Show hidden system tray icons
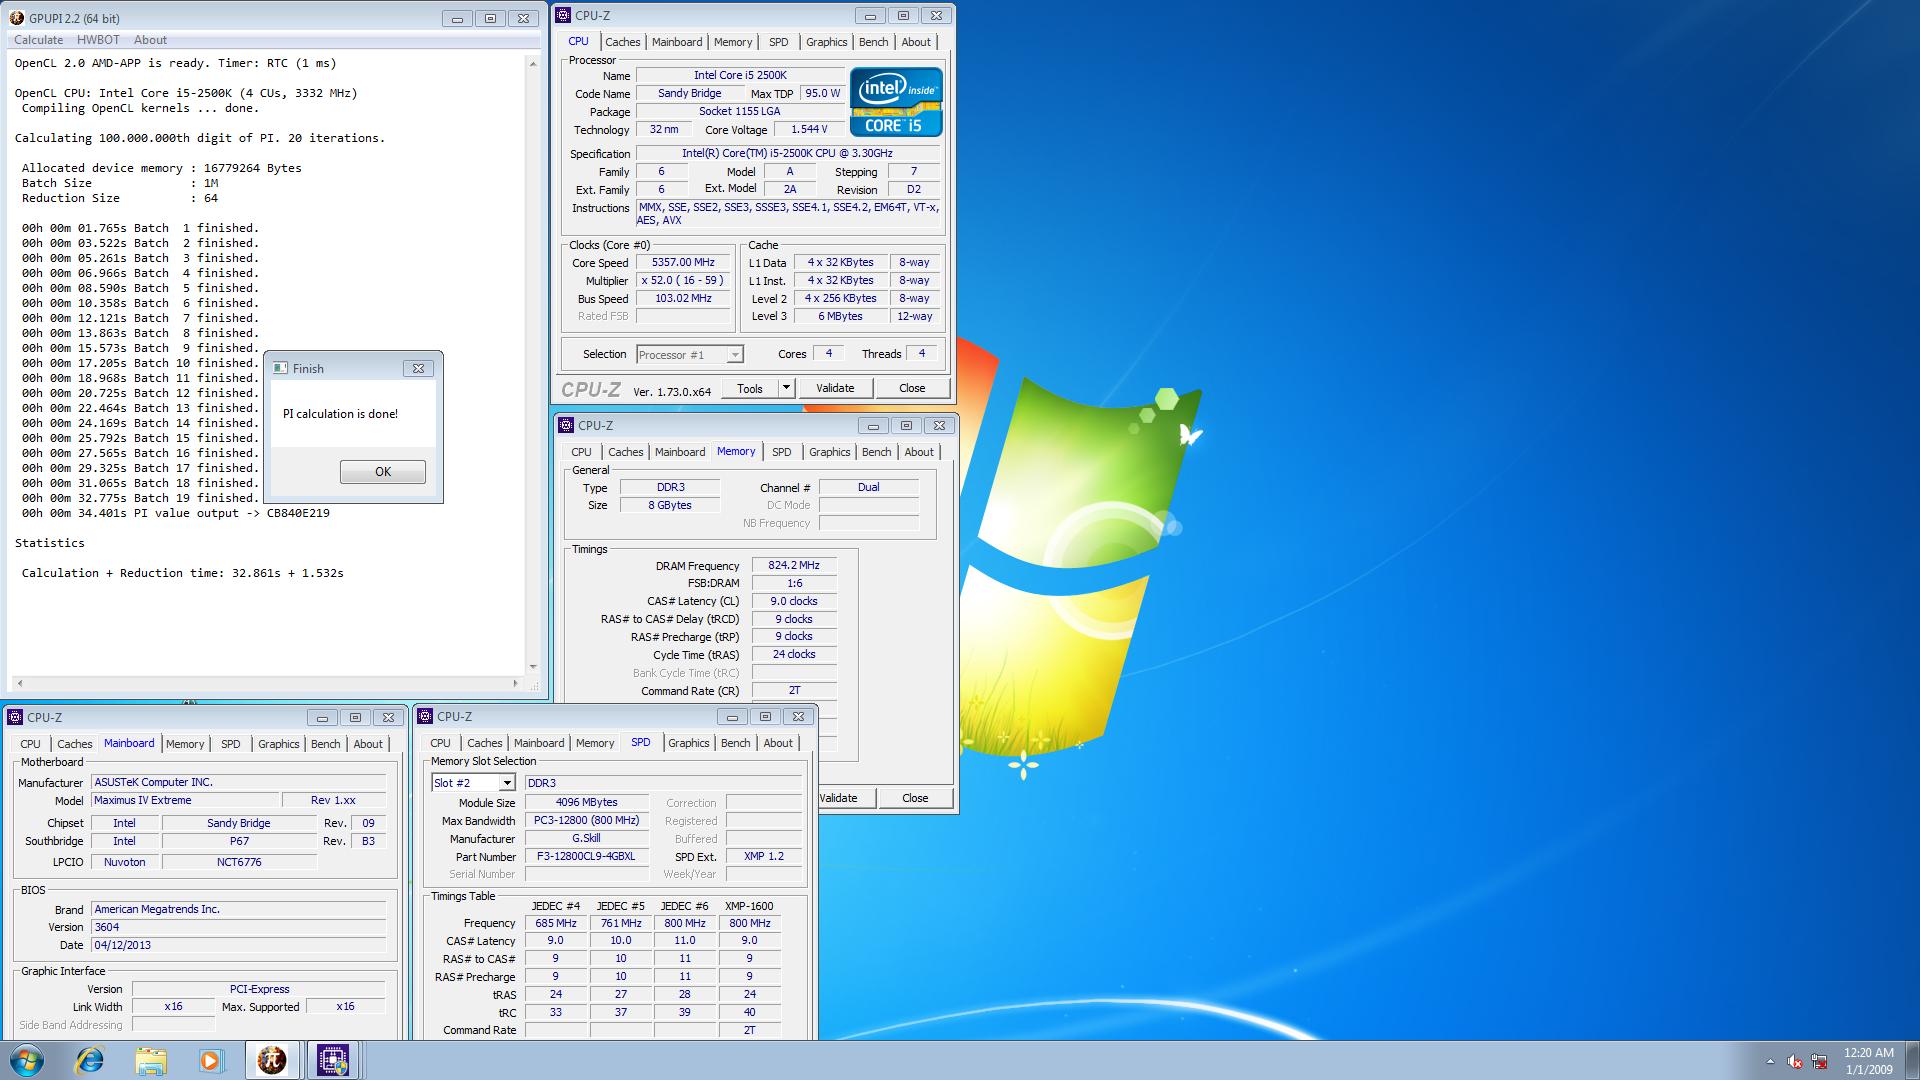This screenshot has height=1080, width=1920. (x=1770, y=1061)
